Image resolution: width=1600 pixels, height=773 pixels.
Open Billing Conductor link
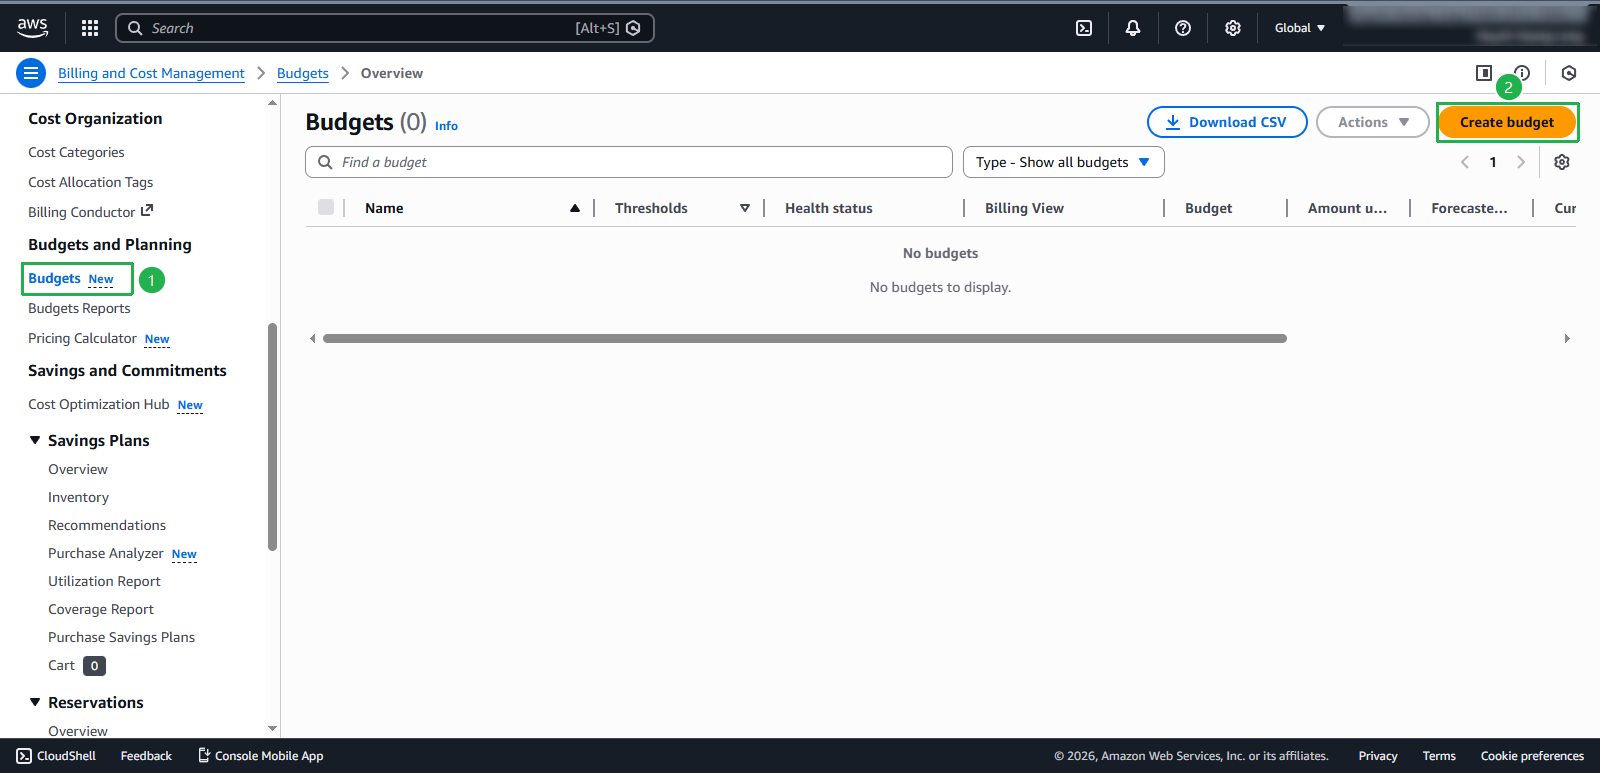pyautogui.click(x=81, y=212)
